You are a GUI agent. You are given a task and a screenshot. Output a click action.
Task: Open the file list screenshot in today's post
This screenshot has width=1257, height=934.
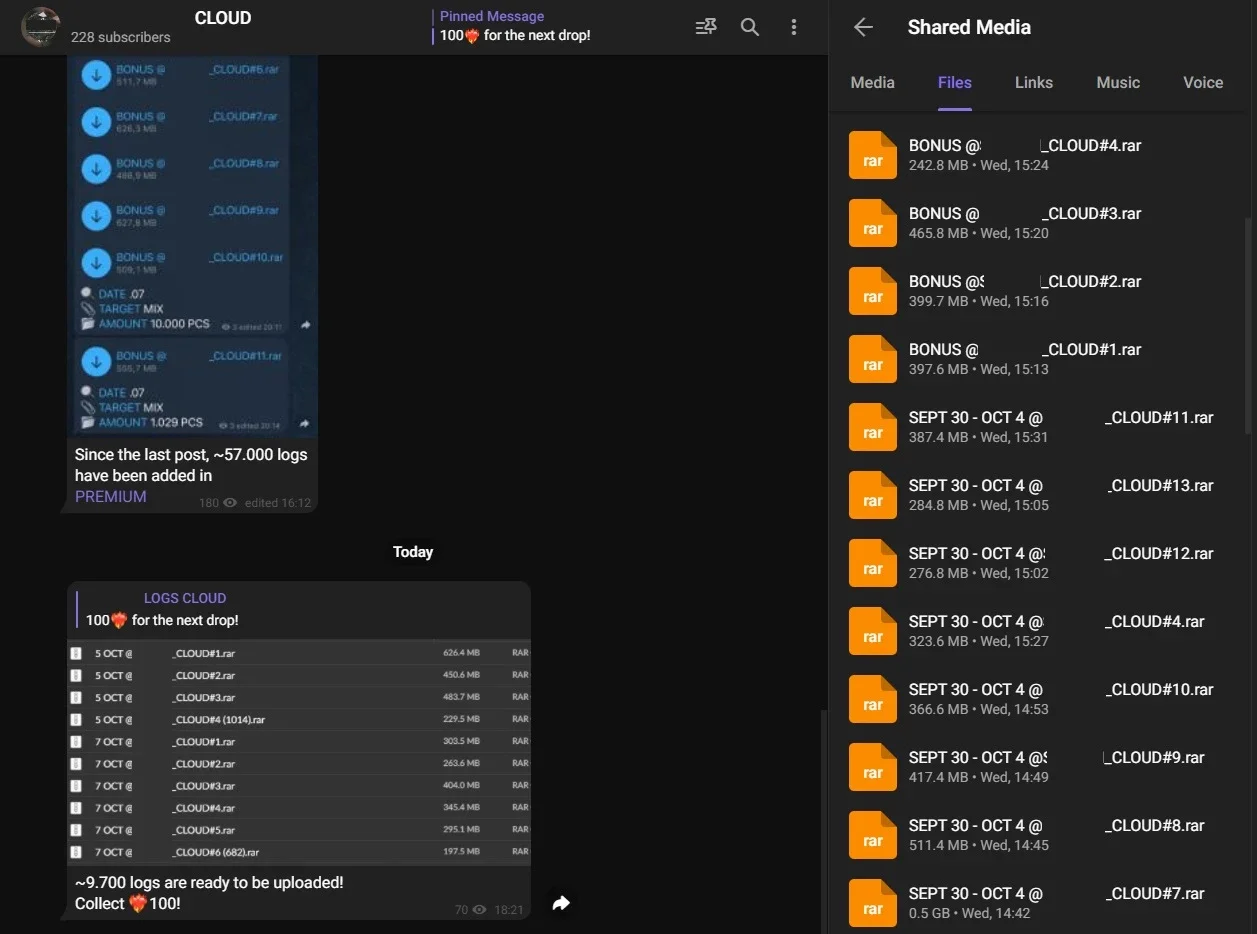tap(299, 752)
